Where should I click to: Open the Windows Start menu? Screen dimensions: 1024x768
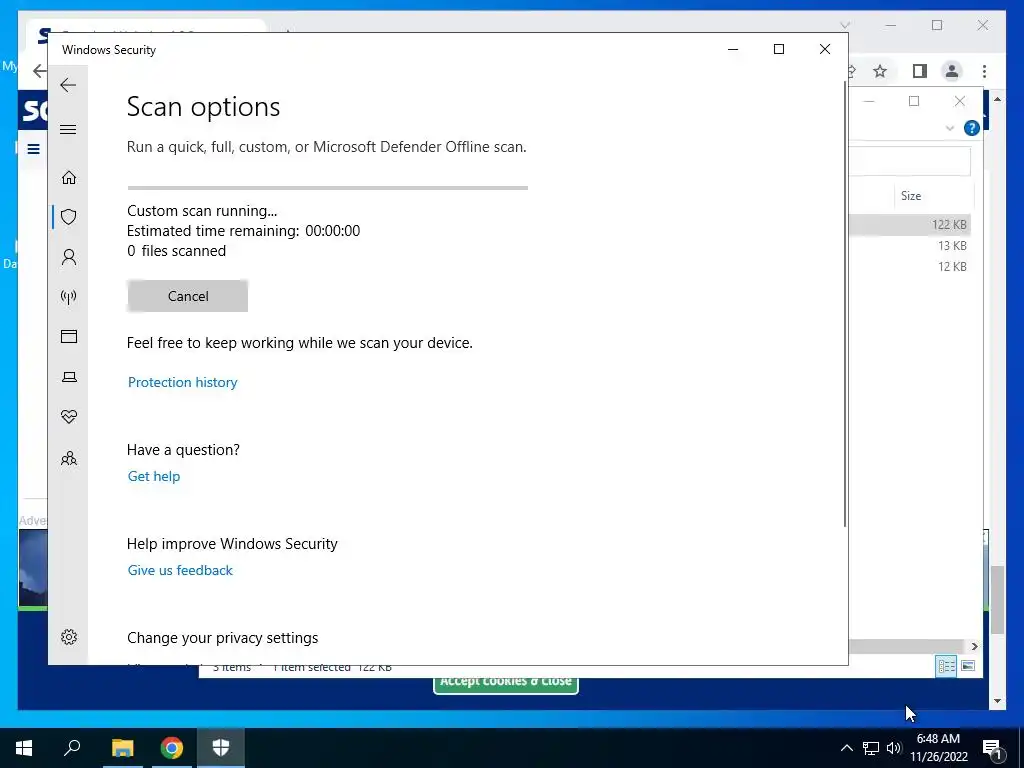[24, 748]
